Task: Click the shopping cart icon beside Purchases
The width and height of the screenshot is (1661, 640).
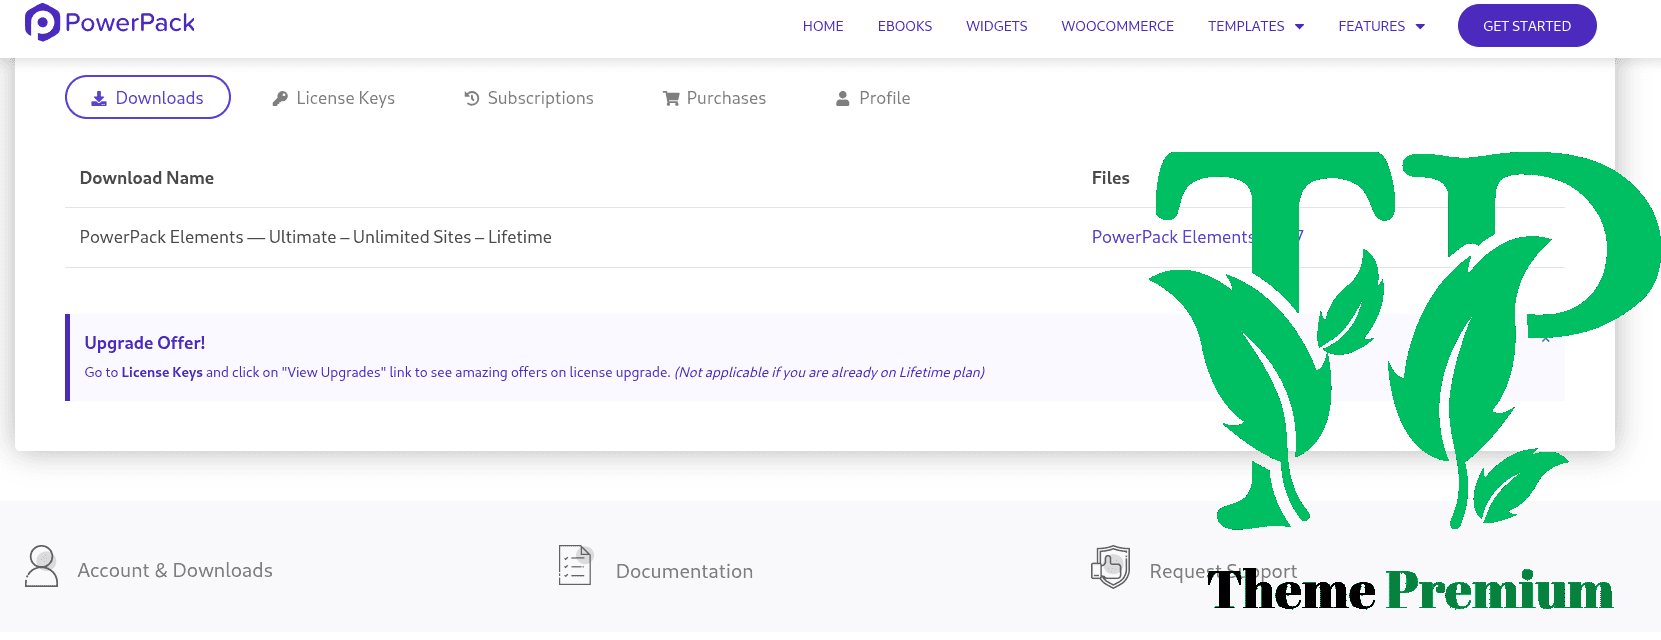Action: (x=671, y=98)
